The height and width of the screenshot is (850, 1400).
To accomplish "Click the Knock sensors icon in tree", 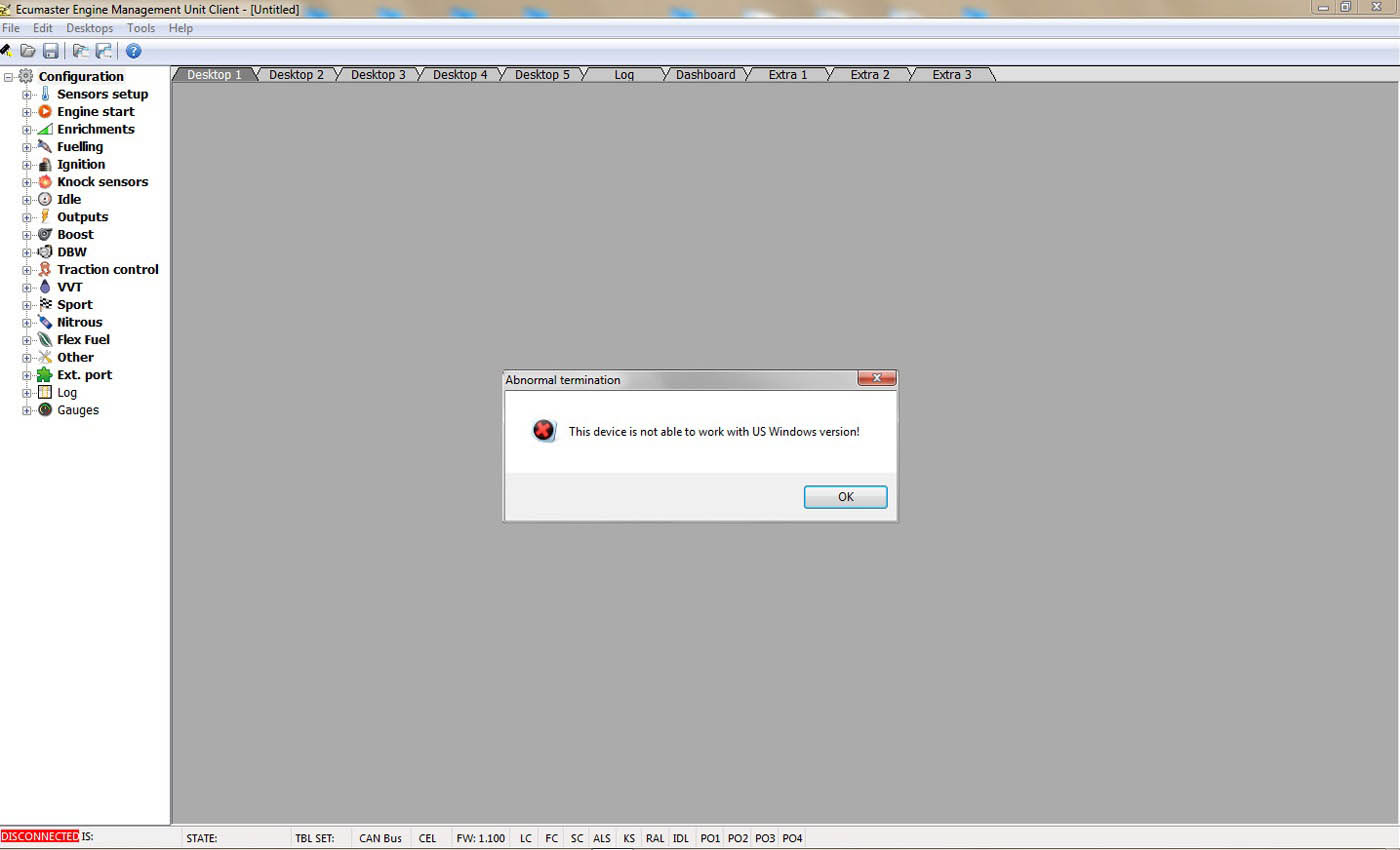I will coord(45,182).
